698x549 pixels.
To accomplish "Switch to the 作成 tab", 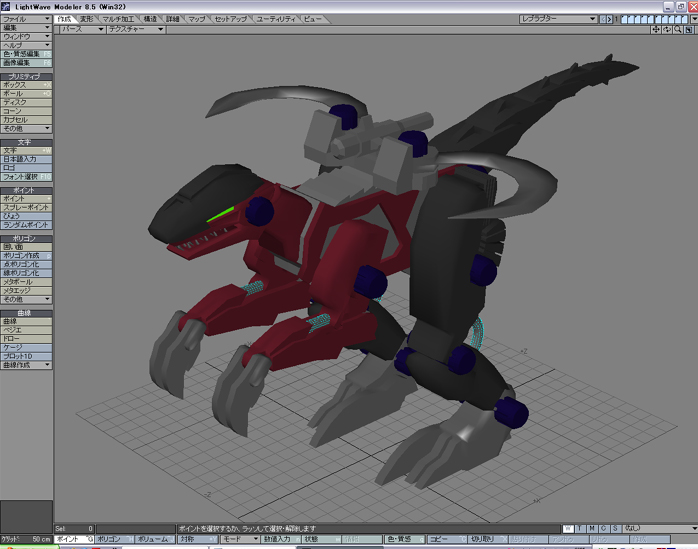I will [x=64, y=19].
